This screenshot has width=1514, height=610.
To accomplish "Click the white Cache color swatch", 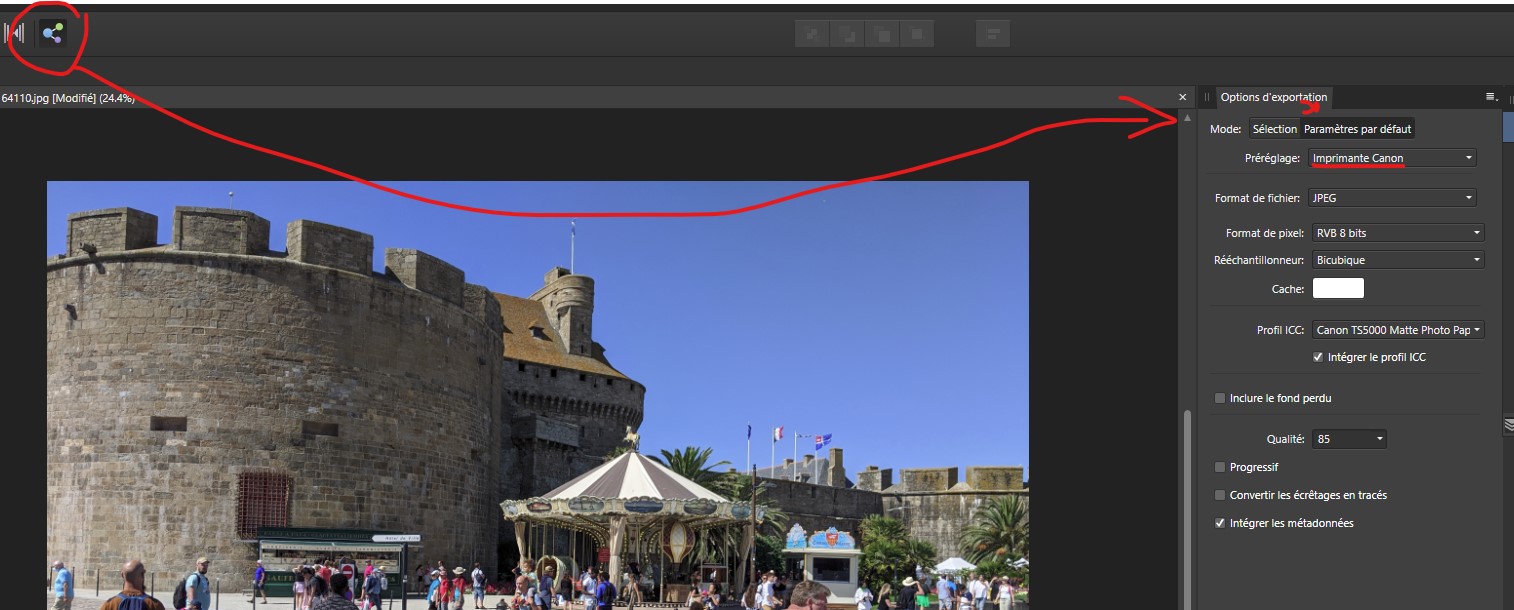I will click(1338, 288).
